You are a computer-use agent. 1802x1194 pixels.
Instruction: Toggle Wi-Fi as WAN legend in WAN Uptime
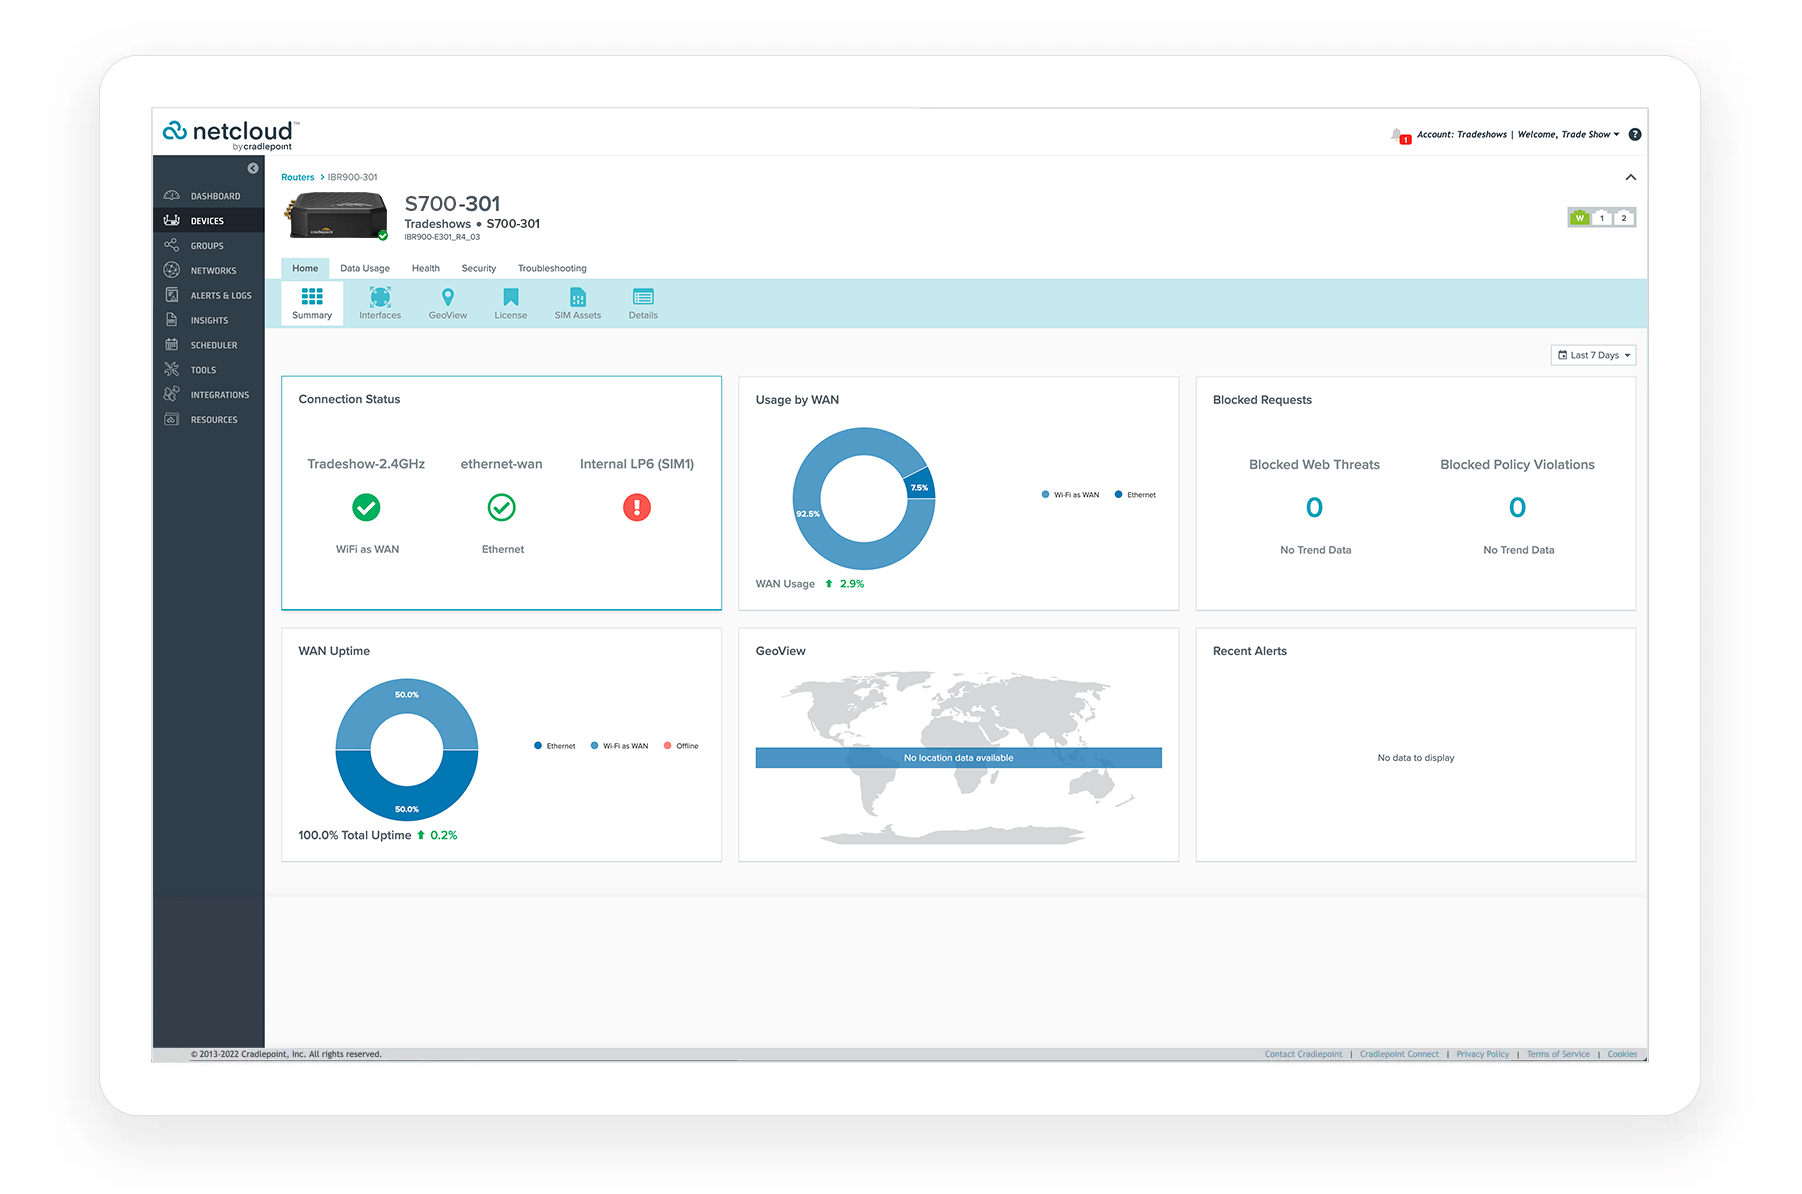point(620,746)
